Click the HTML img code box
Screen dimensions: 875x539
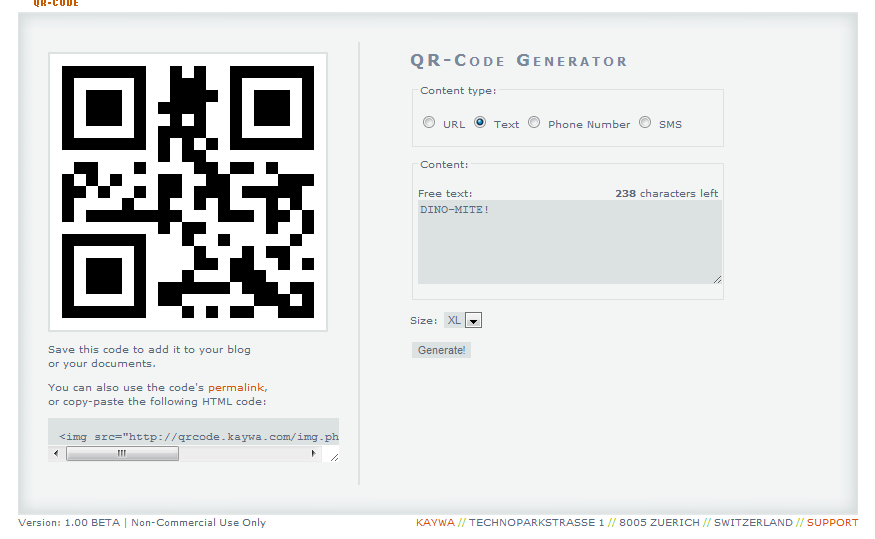(193, 433)
